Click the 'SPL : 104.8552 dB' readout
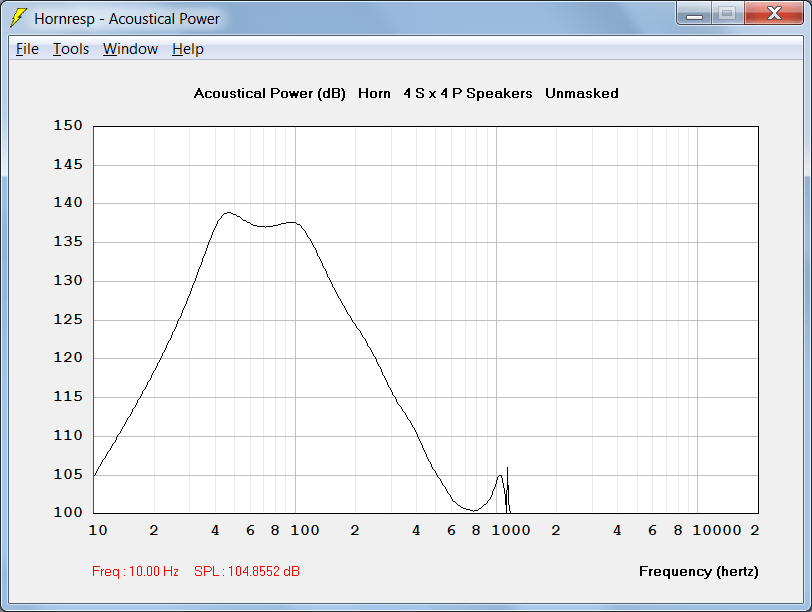The image size is (812, 612). tap(246, 571)
